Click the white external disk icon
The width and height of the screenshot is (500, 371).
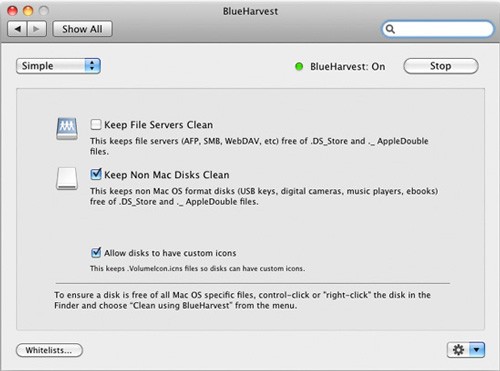click(x=67, y=179)
